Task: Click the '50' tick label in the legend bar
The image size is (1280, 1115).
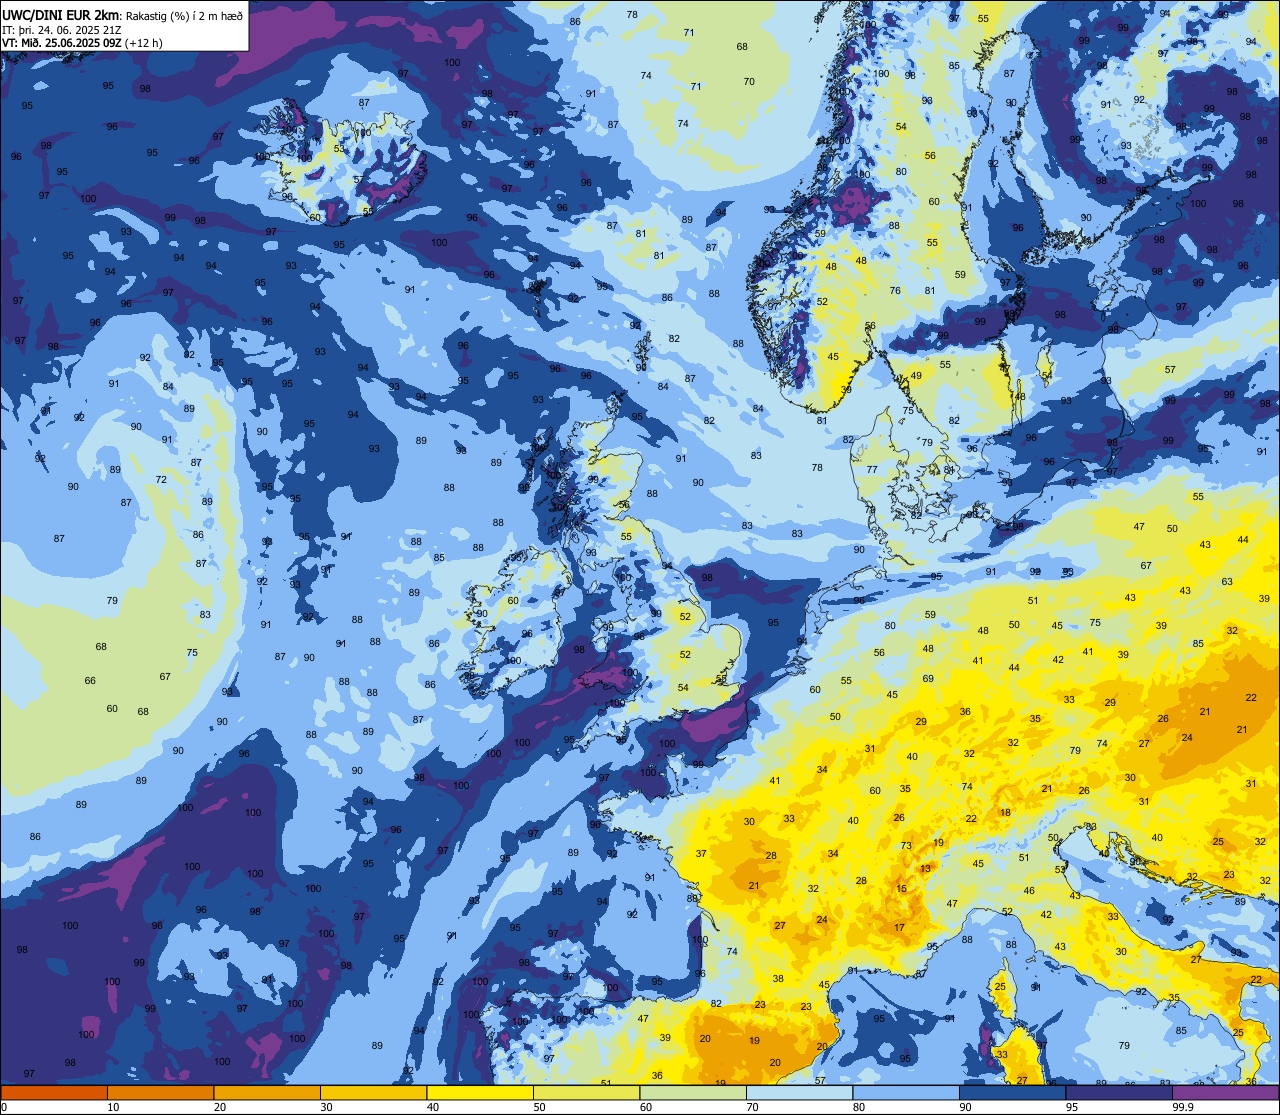Action: click(x=539, y=1107)
